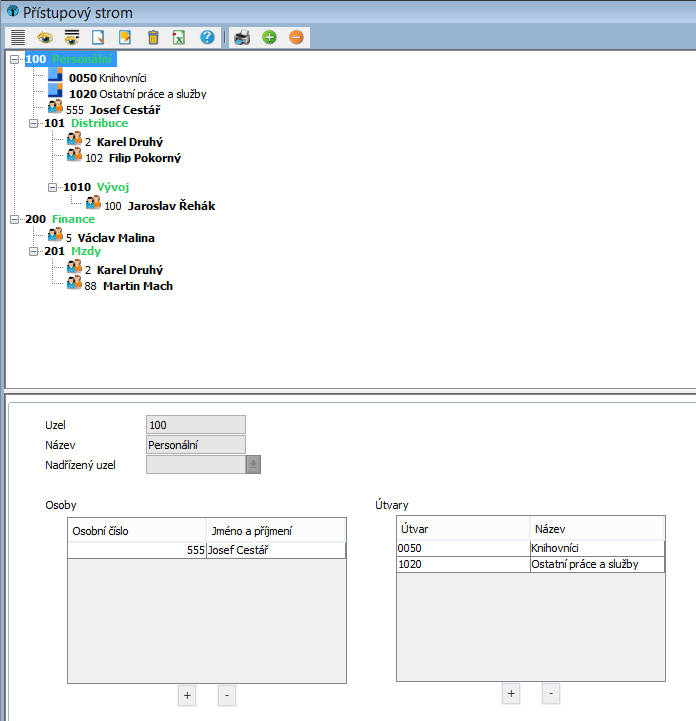696x721 pixels.
Task: Print using the printer icon
Action: pos(242,37)
